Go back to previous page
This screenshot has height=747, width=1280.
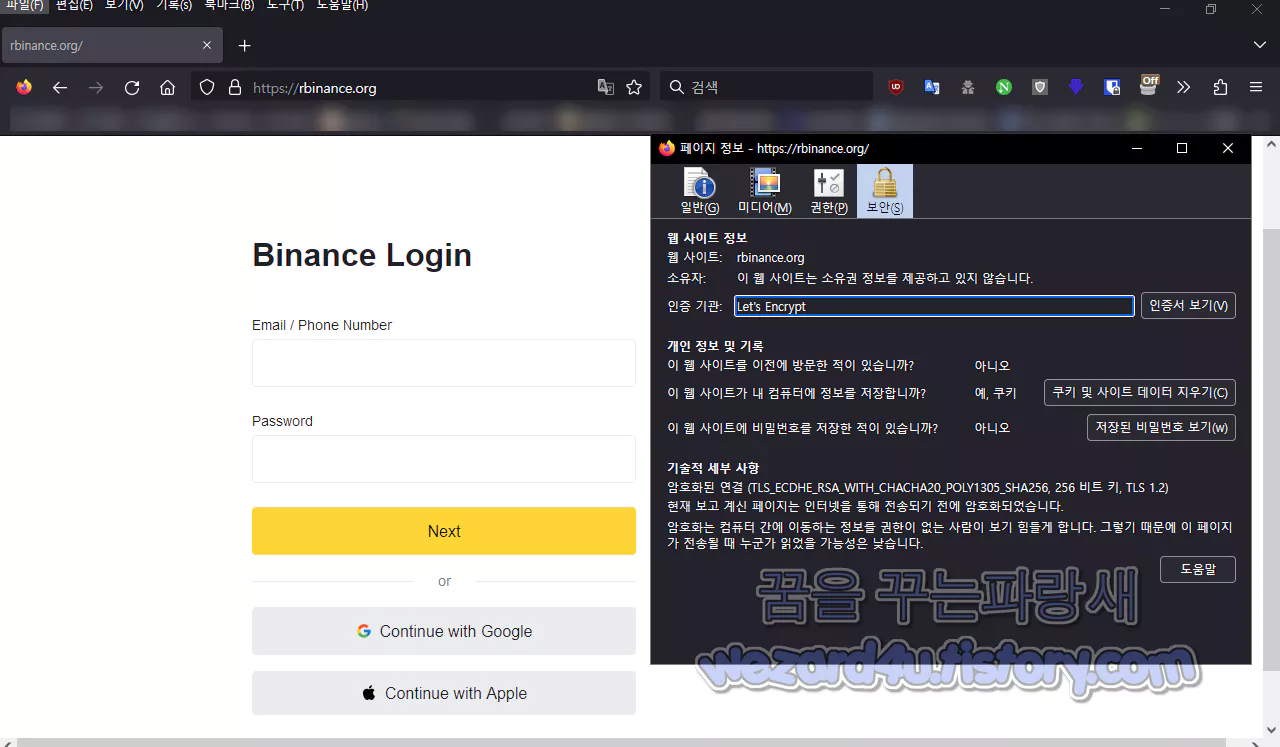pyautogui.click(x=60, y=87)
